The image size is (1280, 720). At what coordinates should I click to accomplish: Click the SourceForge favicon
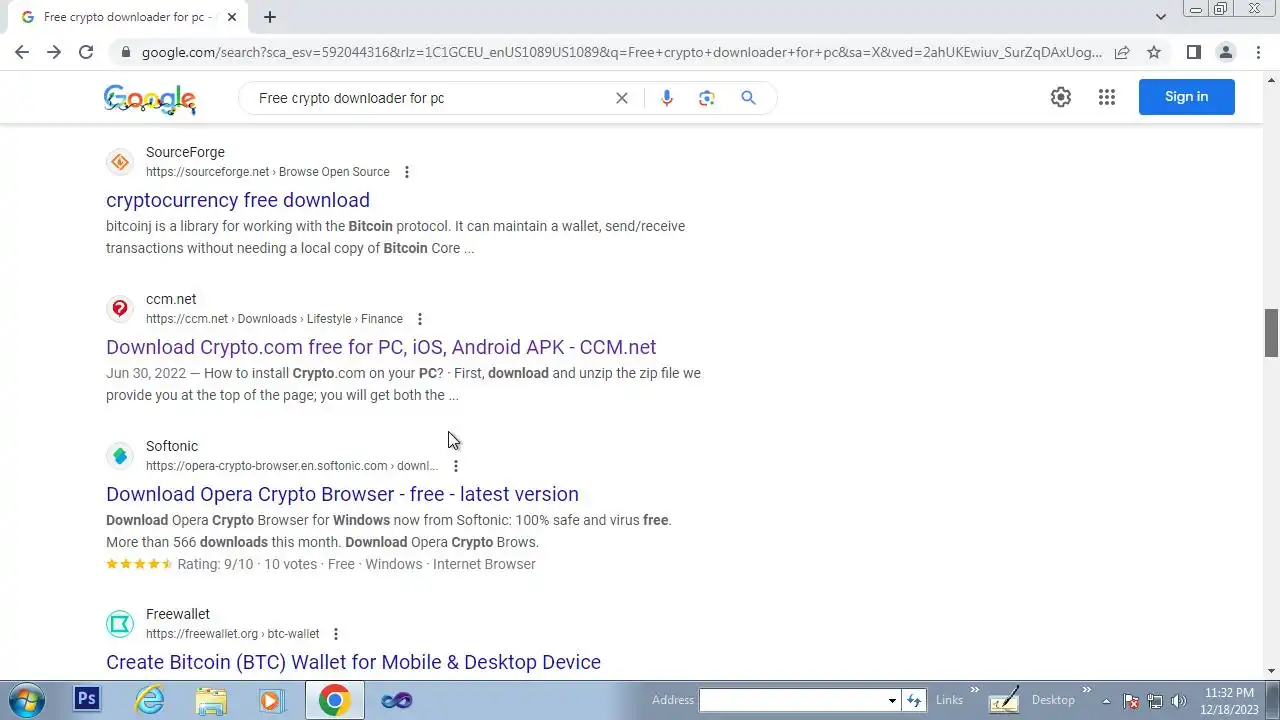120,162
